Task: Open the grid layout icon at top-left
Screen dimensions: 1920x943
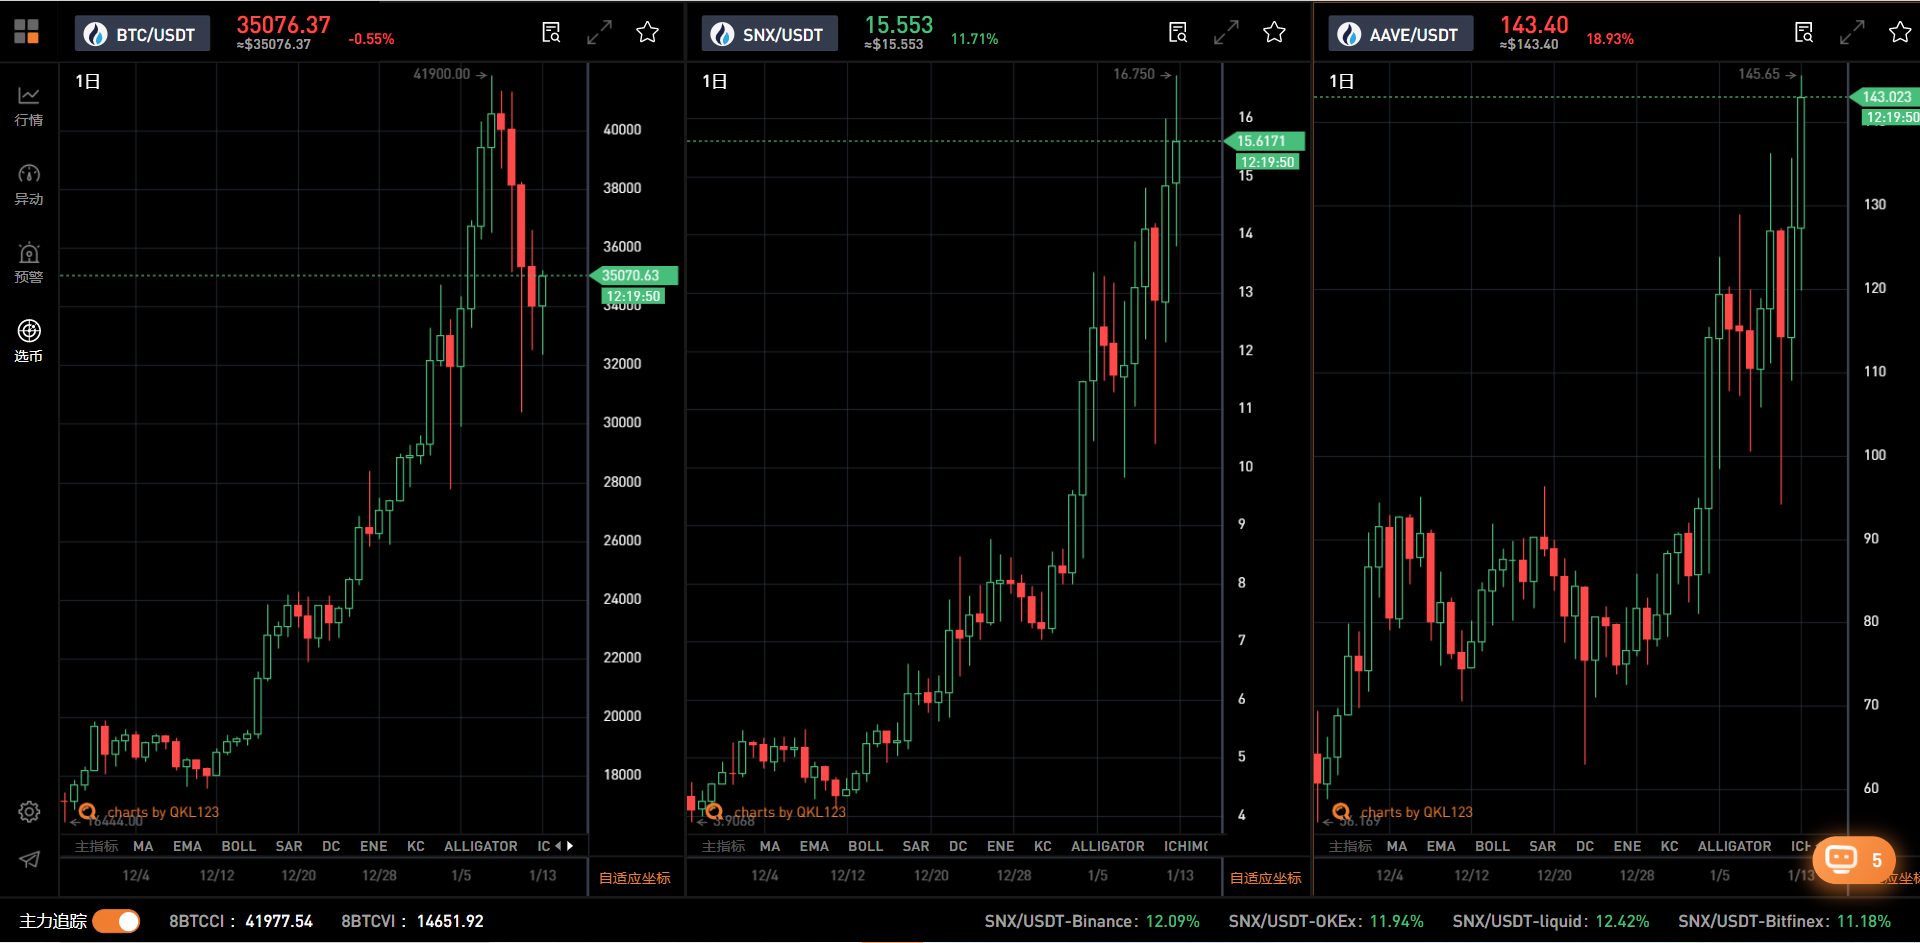Action: (x=27, y=32)
